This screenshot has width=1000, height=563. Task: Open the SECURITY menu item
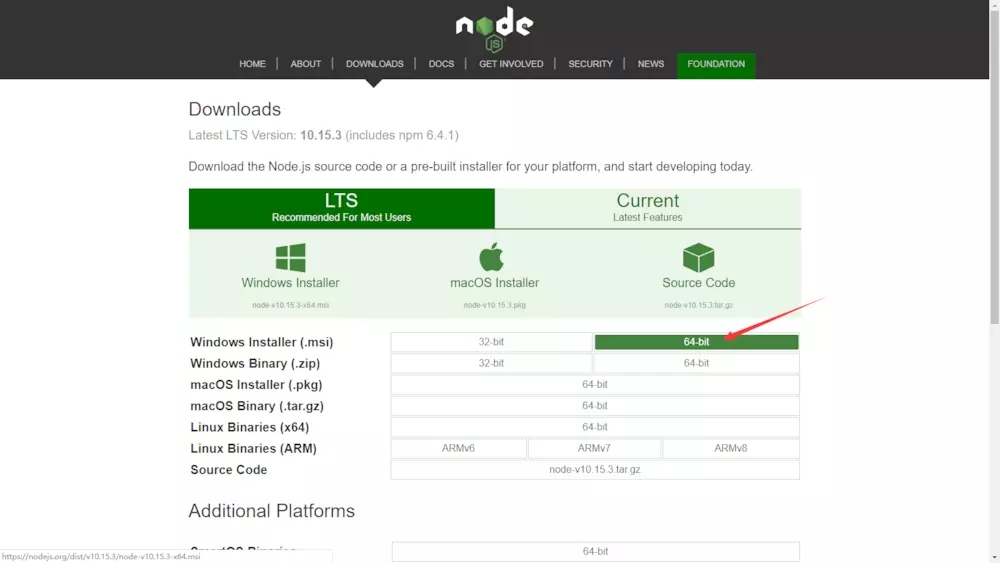590,64
